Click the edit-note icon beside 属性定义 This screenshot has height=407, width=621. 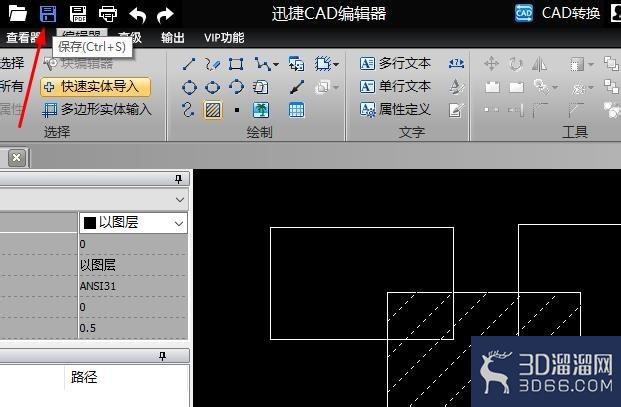[456, 110]
